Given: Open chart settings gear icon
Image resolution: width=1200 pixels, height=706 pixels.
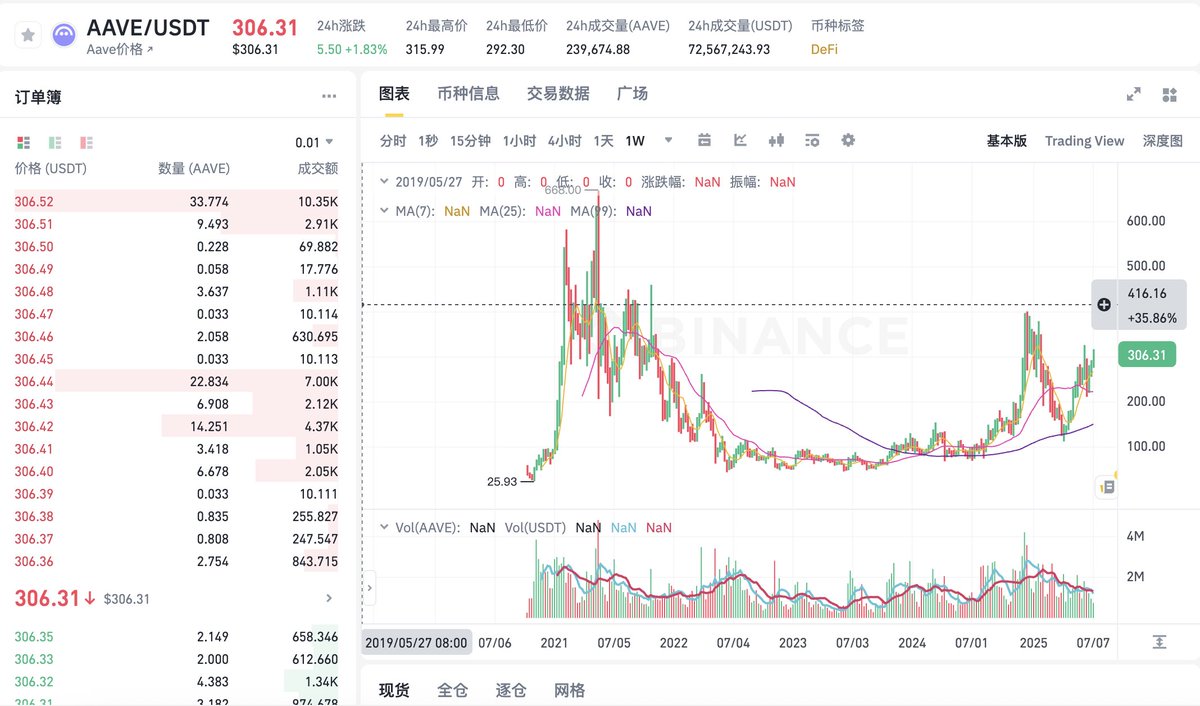Looking at the screenshot, I should pyautogui.click(x=848, y=140).
